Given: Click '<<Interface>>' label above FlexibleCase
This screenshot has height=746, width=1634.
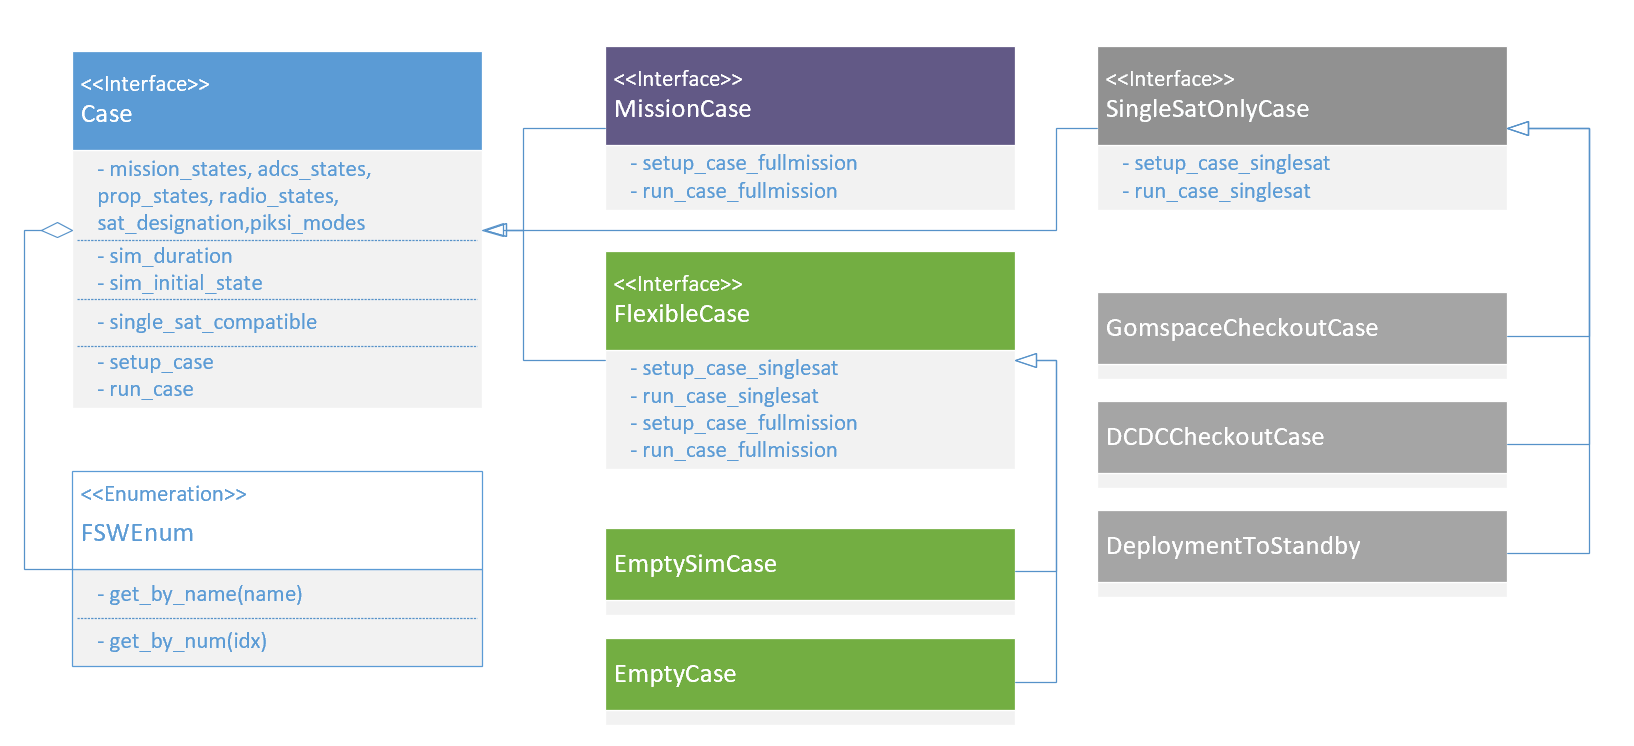Looking at the screenshot, I should 678,284.
